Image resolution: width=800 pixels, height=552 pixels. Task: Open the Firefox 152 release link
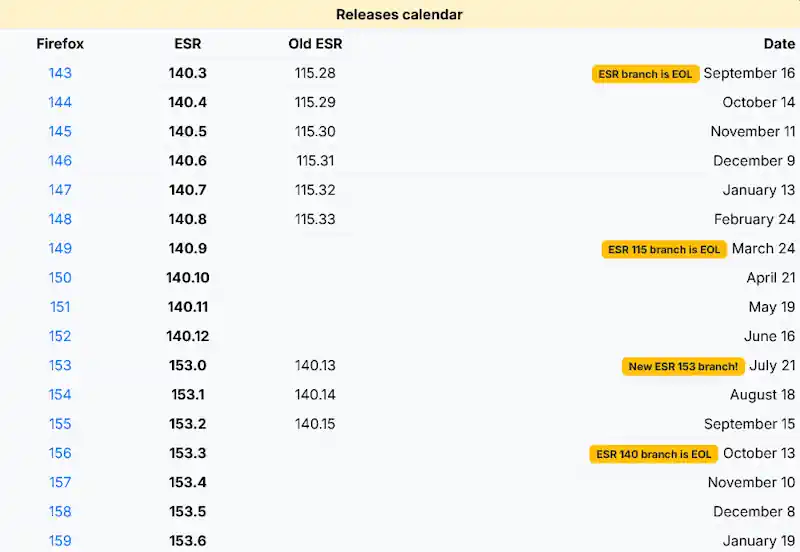coord(60,336)
